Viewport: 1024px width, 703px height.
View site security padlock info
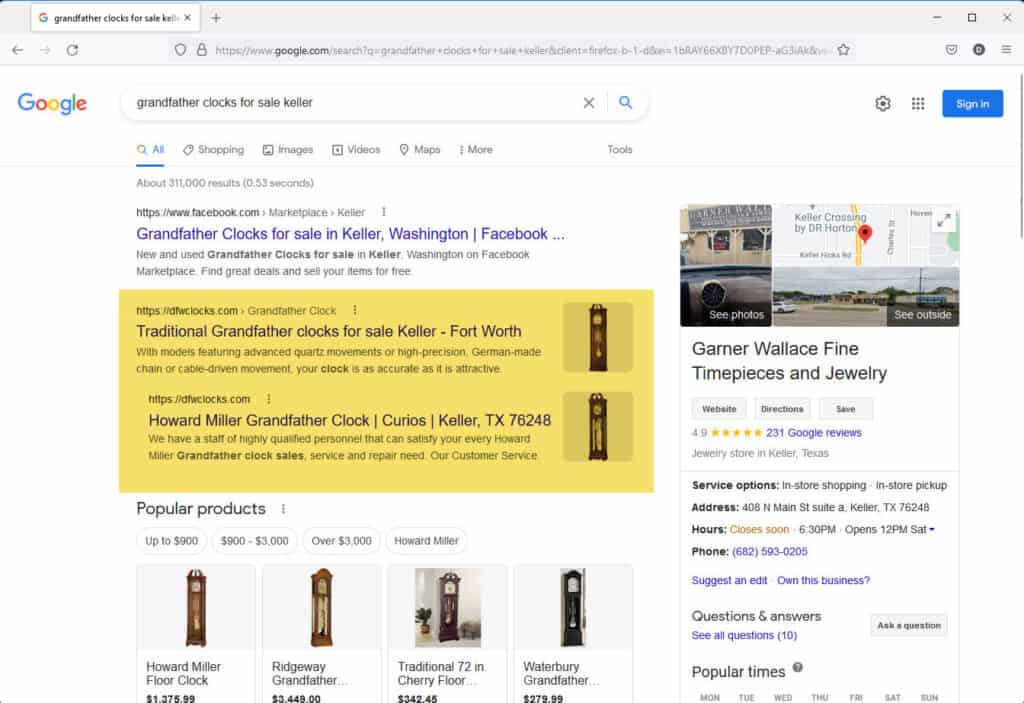202,50
